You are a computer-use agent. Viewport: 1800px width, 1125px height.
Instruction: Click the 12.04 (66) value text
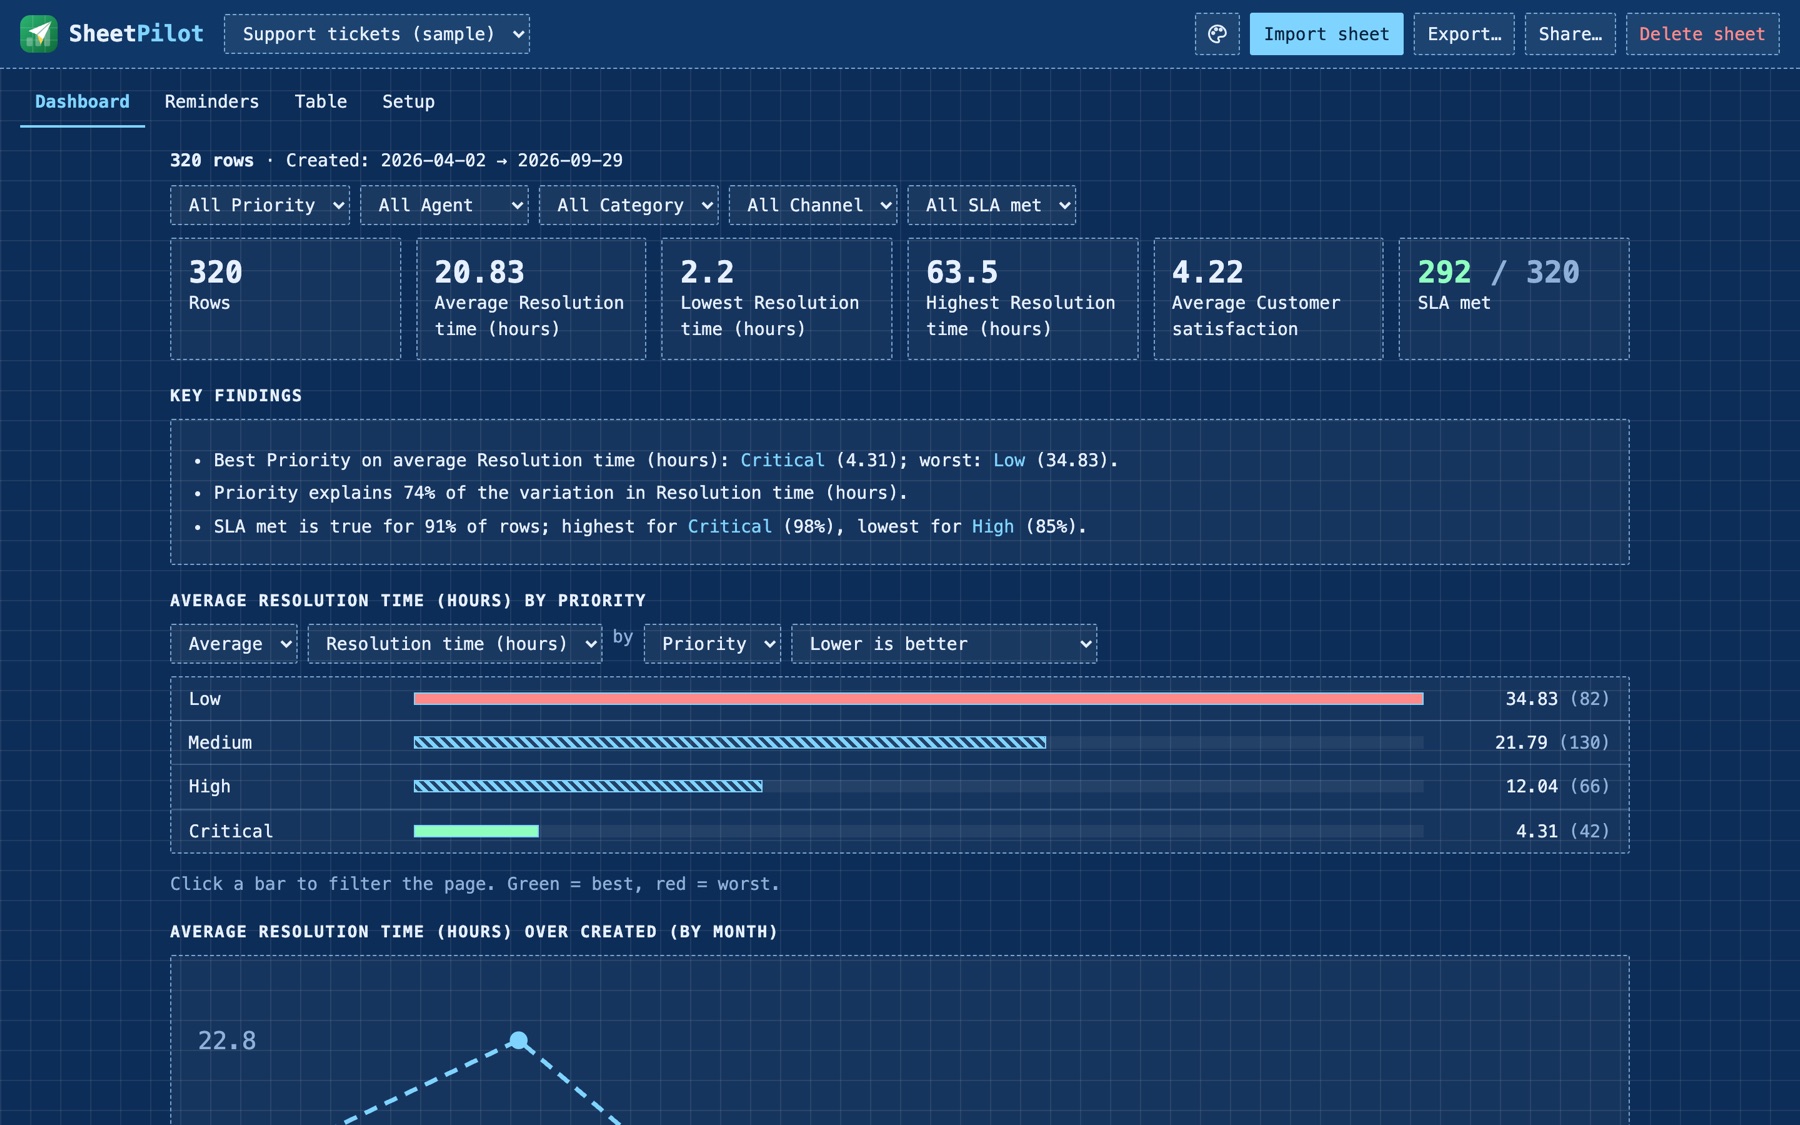[1557, 787]
